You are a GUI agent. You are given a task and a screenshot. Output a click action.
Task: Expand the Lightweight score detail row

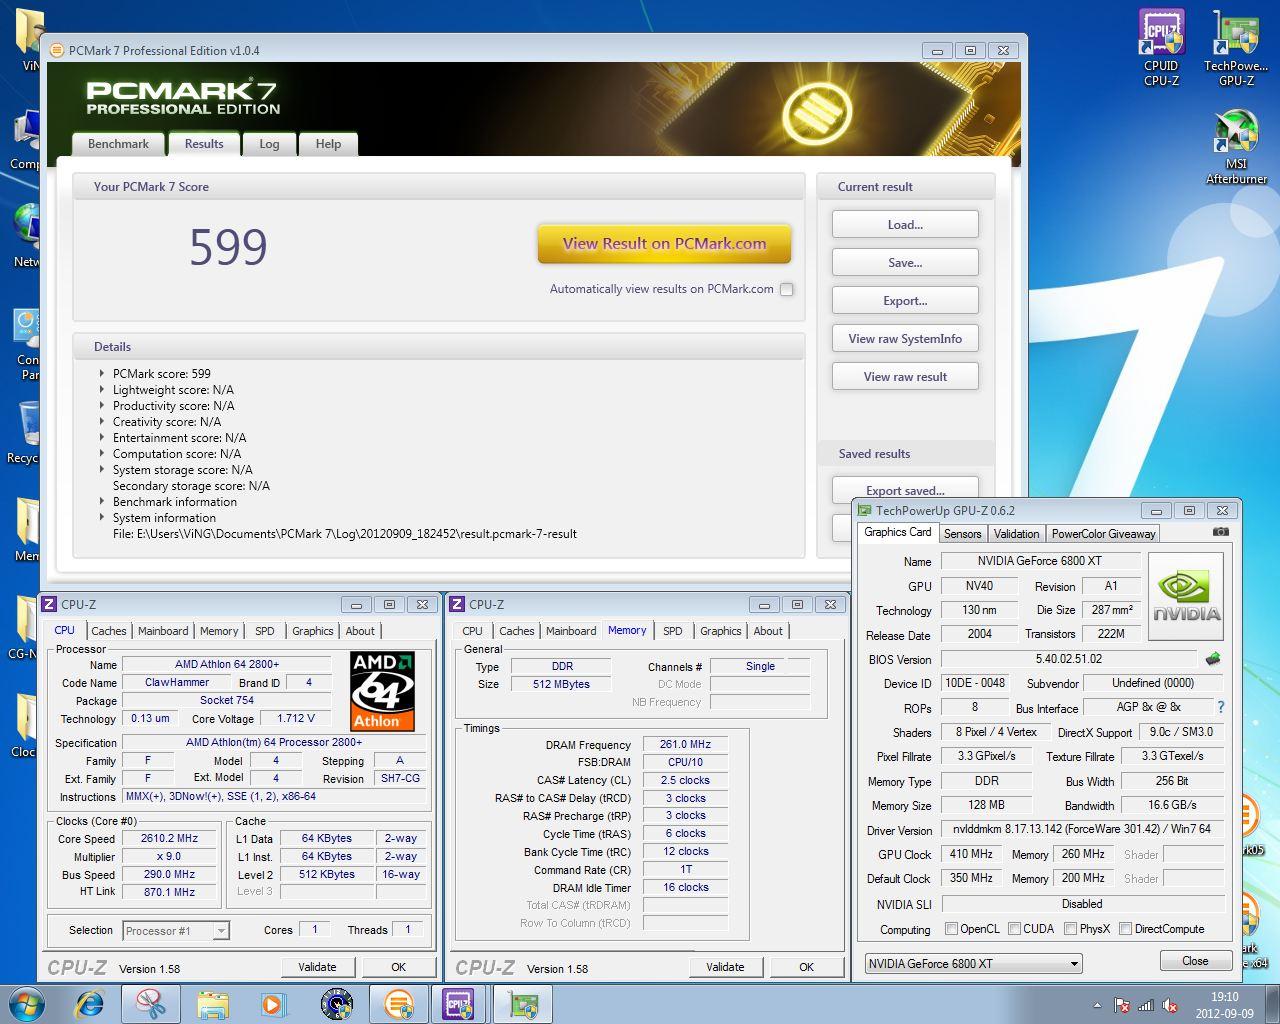[102, 390]
